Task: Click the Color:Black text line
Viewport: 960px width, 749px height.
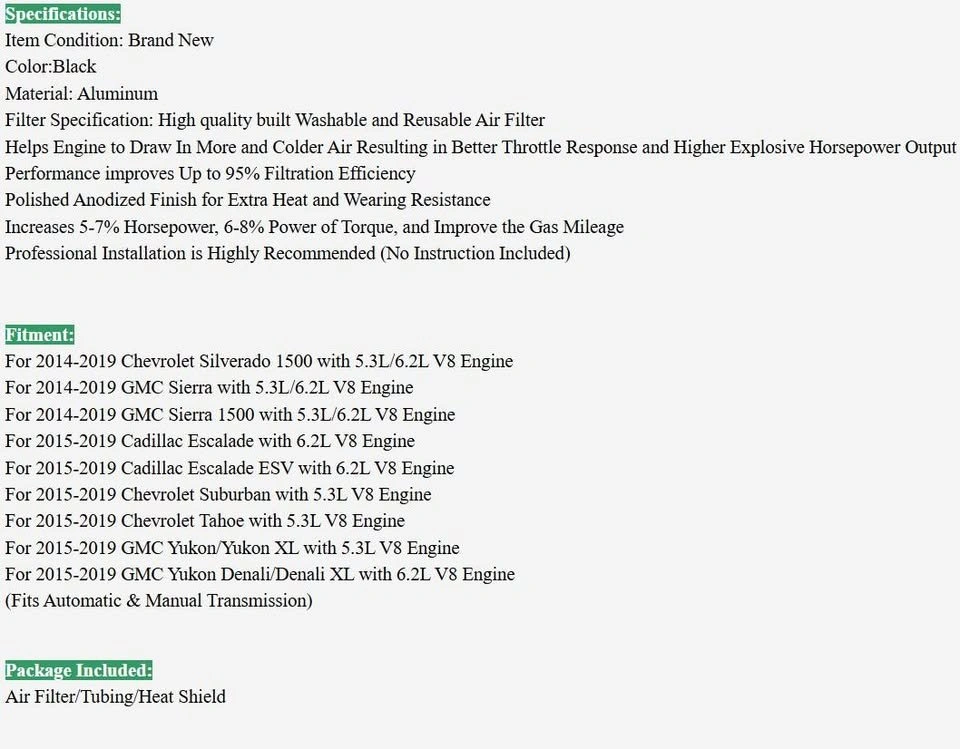Action: pyautogui.click(x=51, y=67)
